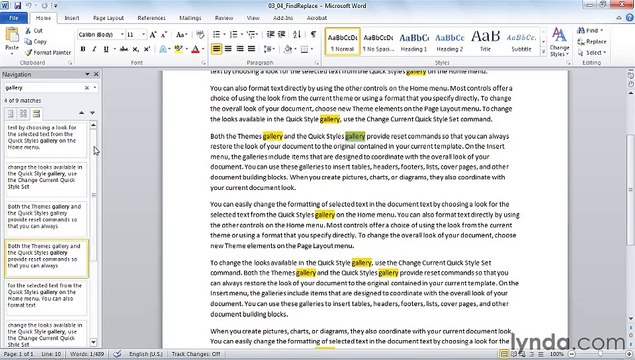Switch to the Insert tab
Screen dimensions: 635x360
click(x=72, y=18)
